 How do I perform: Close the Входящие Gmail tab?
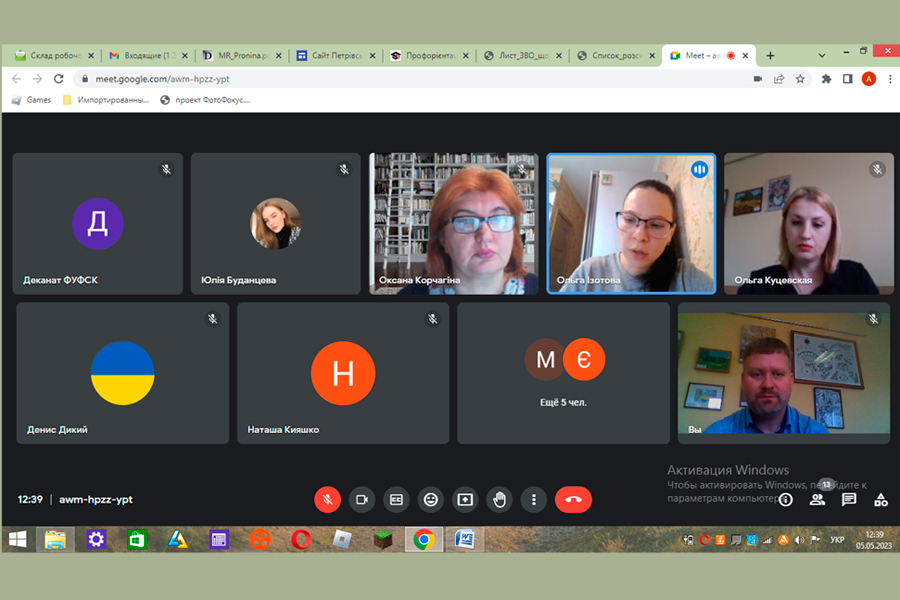185,56
